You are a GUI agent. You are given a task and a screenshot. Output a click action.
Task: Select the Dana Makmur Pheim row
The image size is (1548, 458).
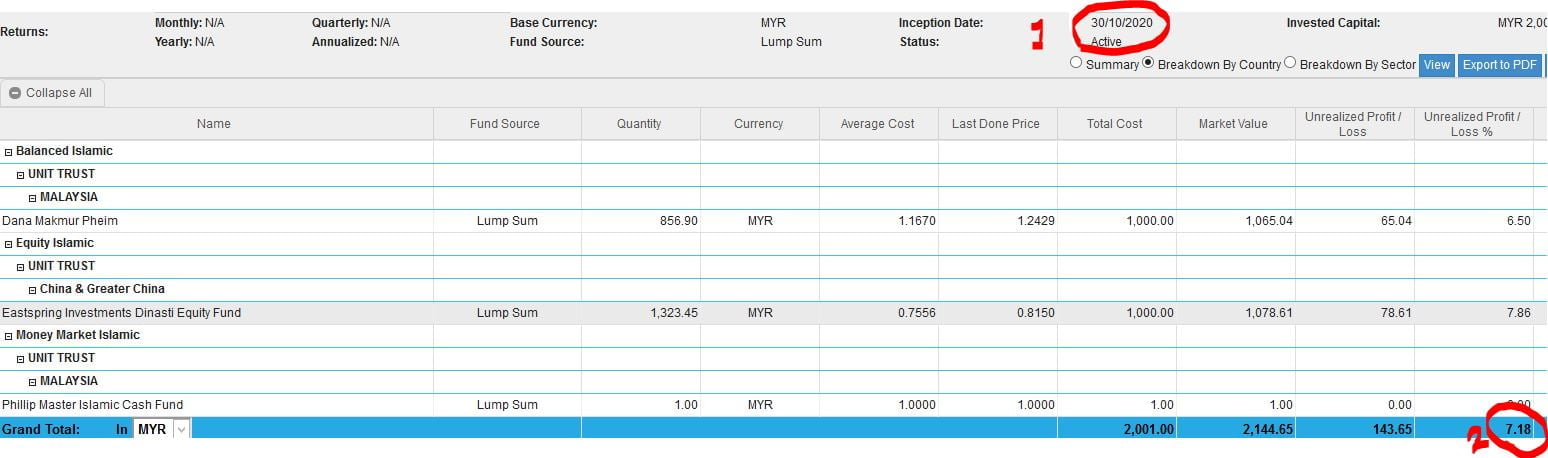point(60,221)
